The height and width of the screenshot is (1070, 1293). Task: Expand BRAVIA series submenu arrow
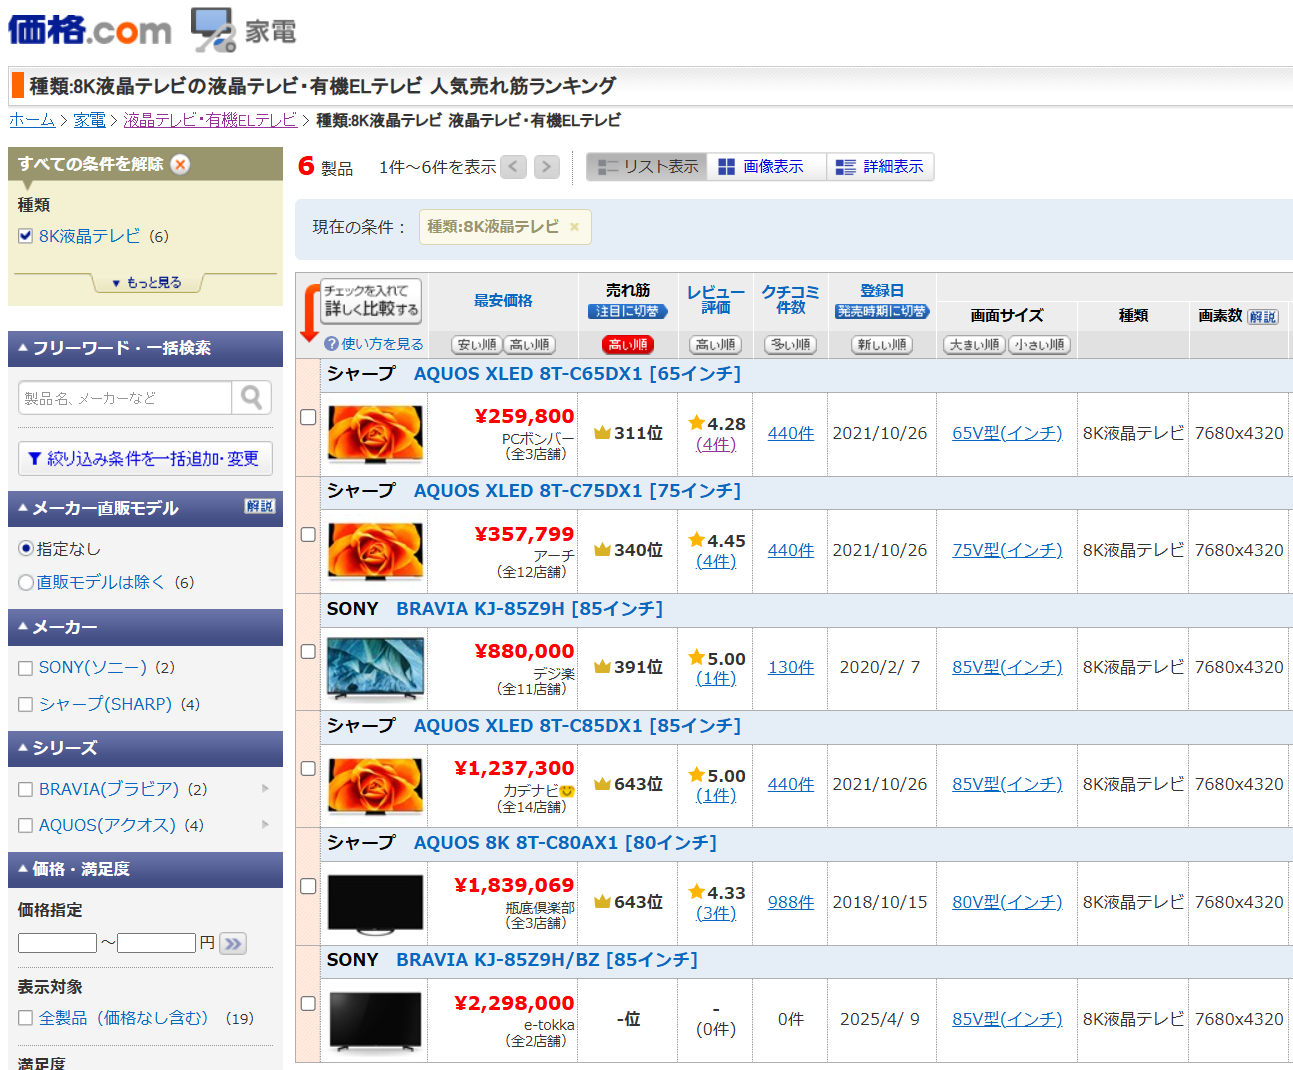tap(265, 789)
